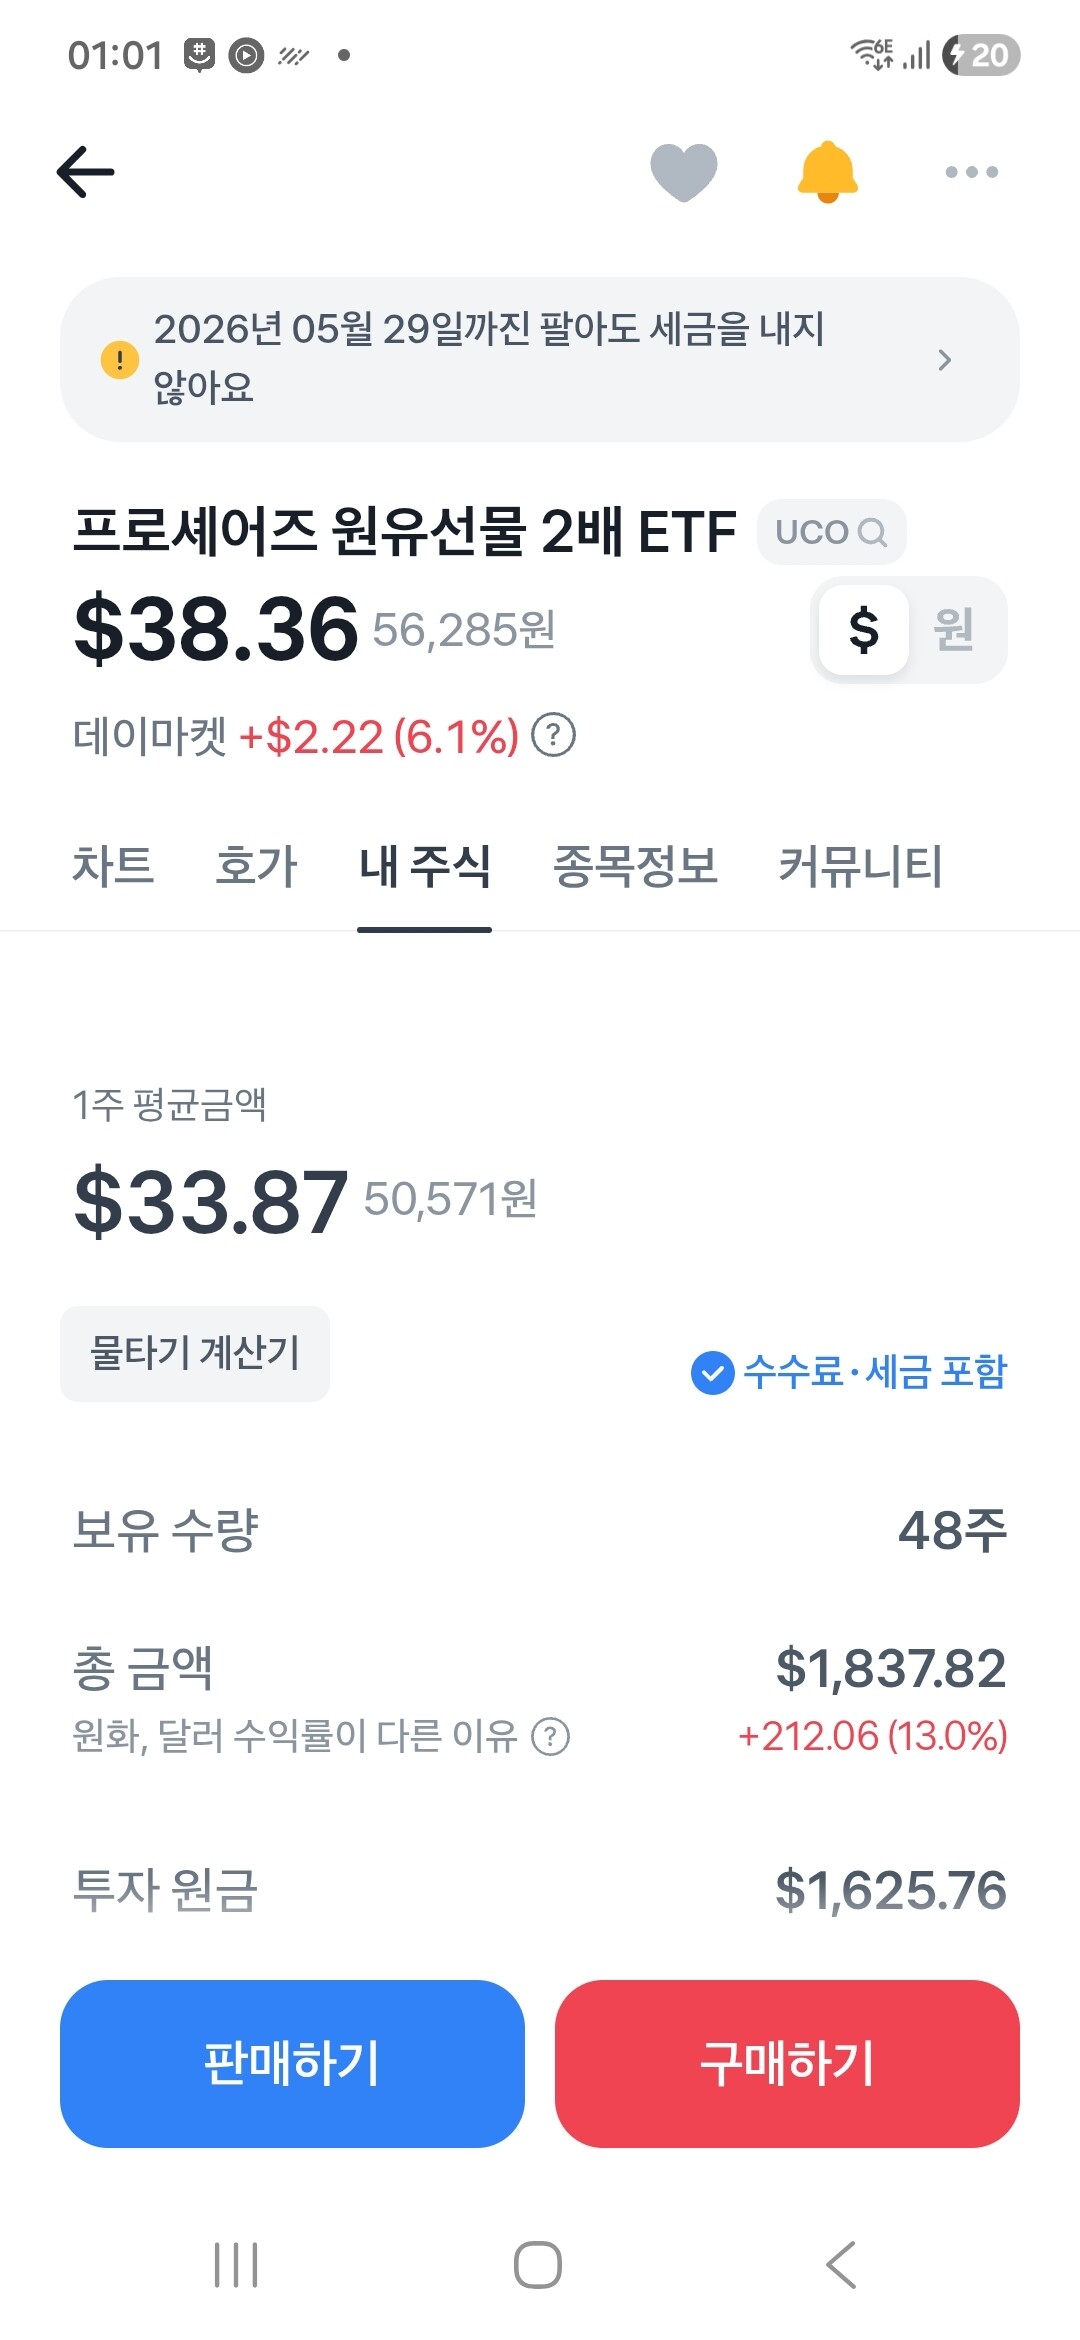Expand the tax notice banner chevron

pyautogui.click(x=944, y=359)
